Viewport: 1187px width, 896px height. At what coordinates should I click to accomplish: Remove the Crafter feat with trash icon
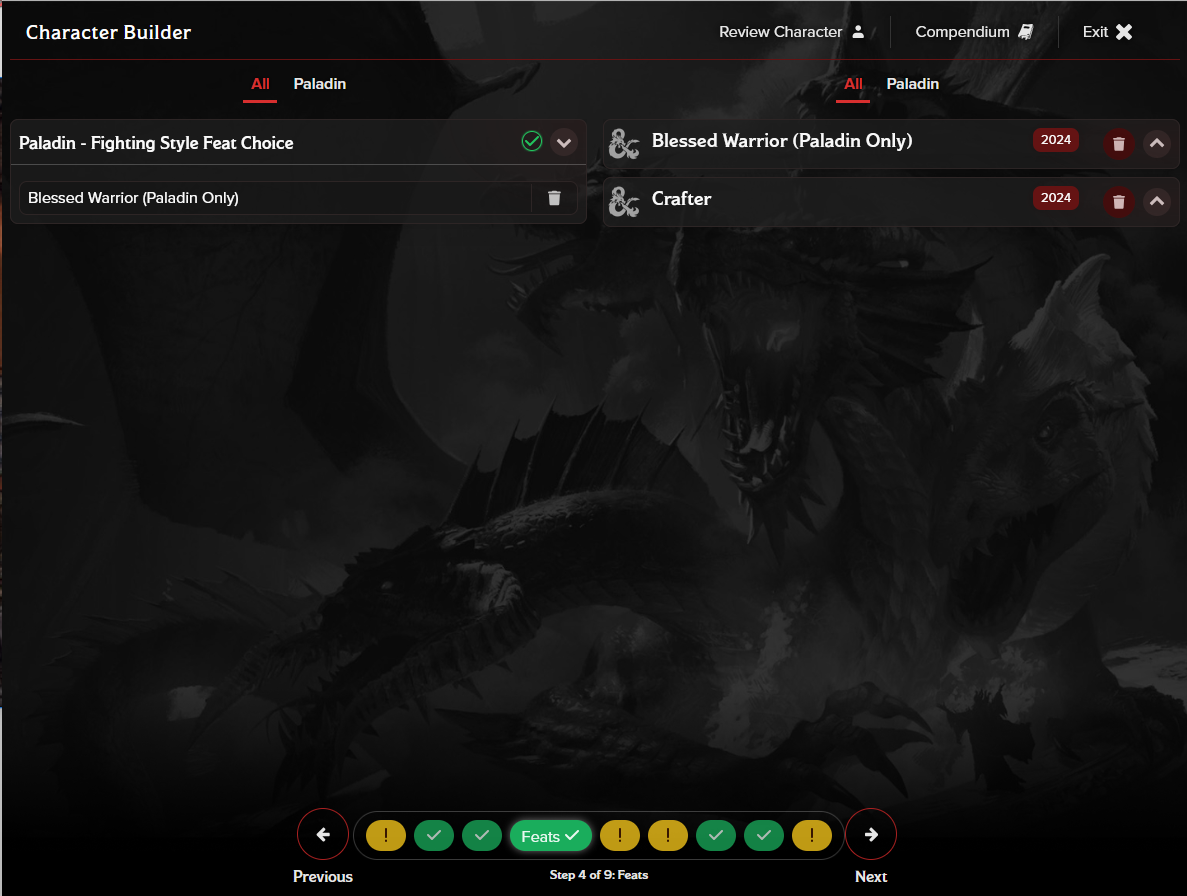1118,202
